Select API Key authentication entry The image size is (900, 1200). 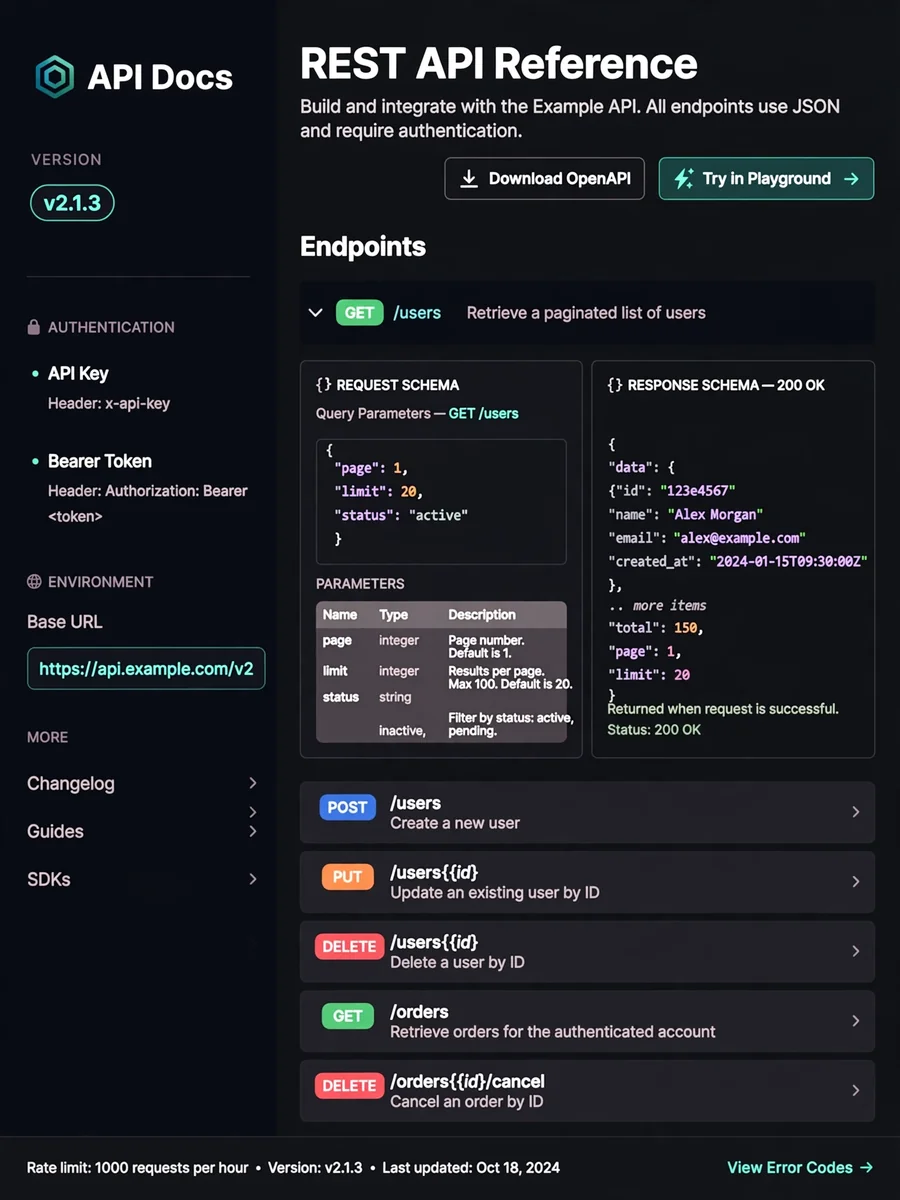coord(78,373)
